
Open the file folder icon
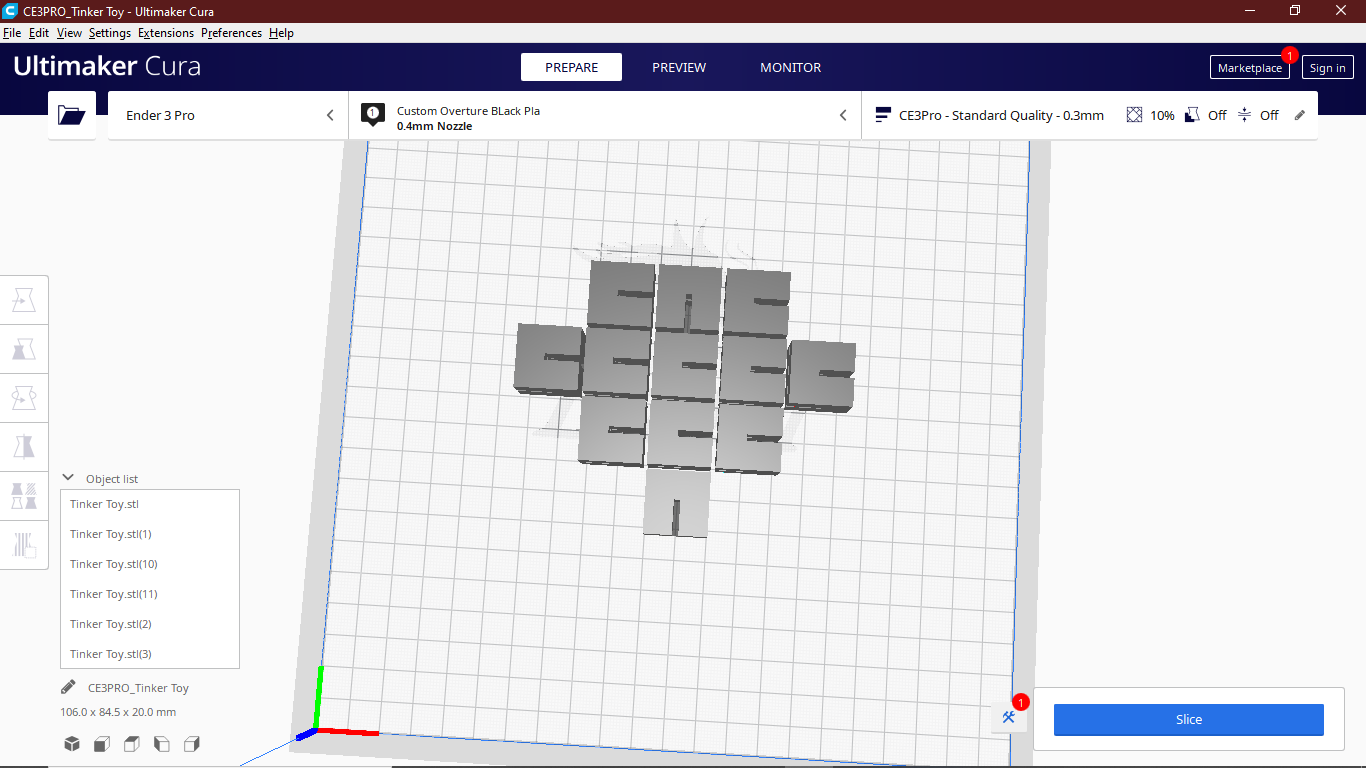72,115
